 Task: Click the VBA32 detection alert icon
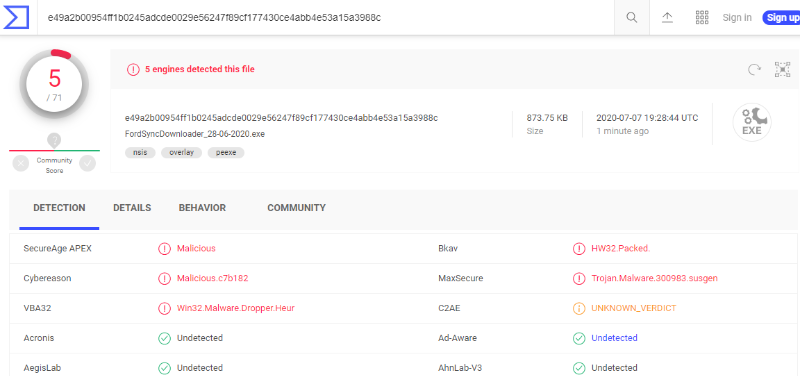click(164, 308)
